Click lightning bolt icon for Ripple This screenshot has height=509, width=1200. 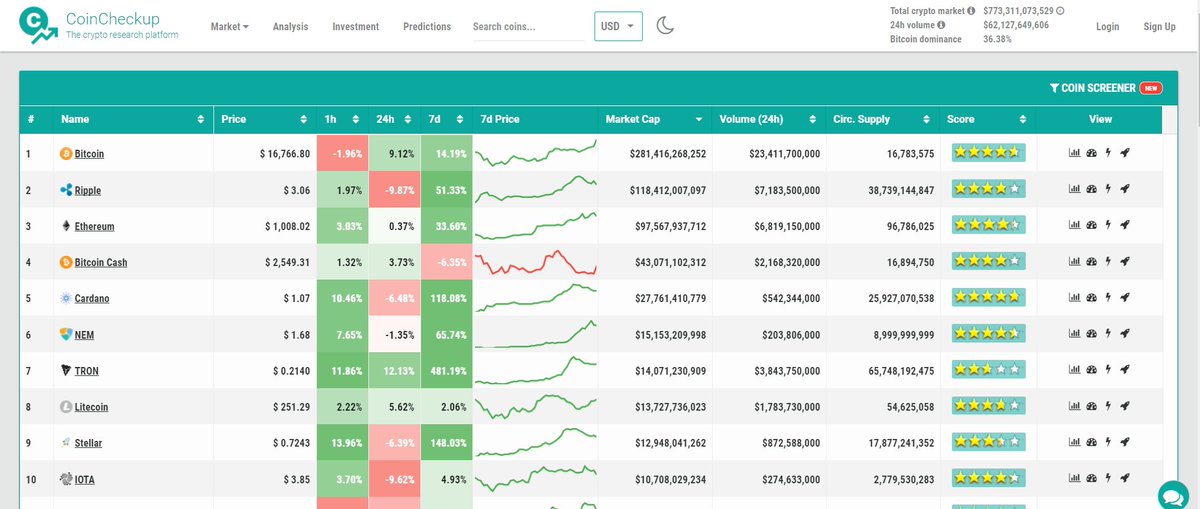click(x=1108, y=190)
